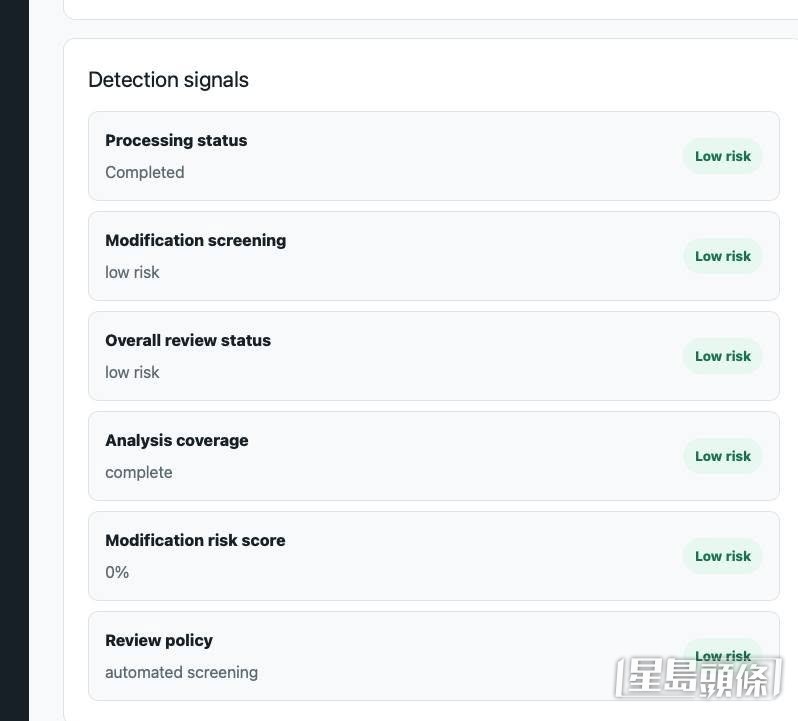Select the Modification risk score row

click(434, 556)
